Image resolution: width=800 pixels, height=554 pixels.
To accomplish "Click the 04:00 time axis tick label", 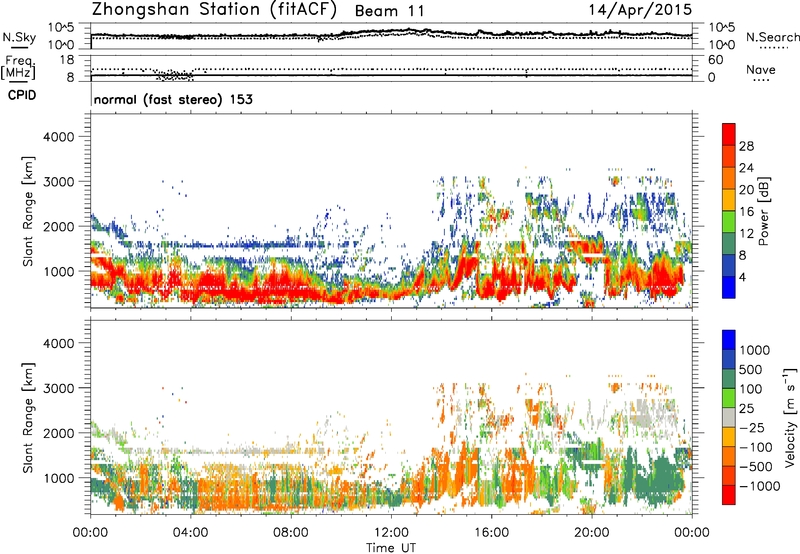I will coord(190,532).
